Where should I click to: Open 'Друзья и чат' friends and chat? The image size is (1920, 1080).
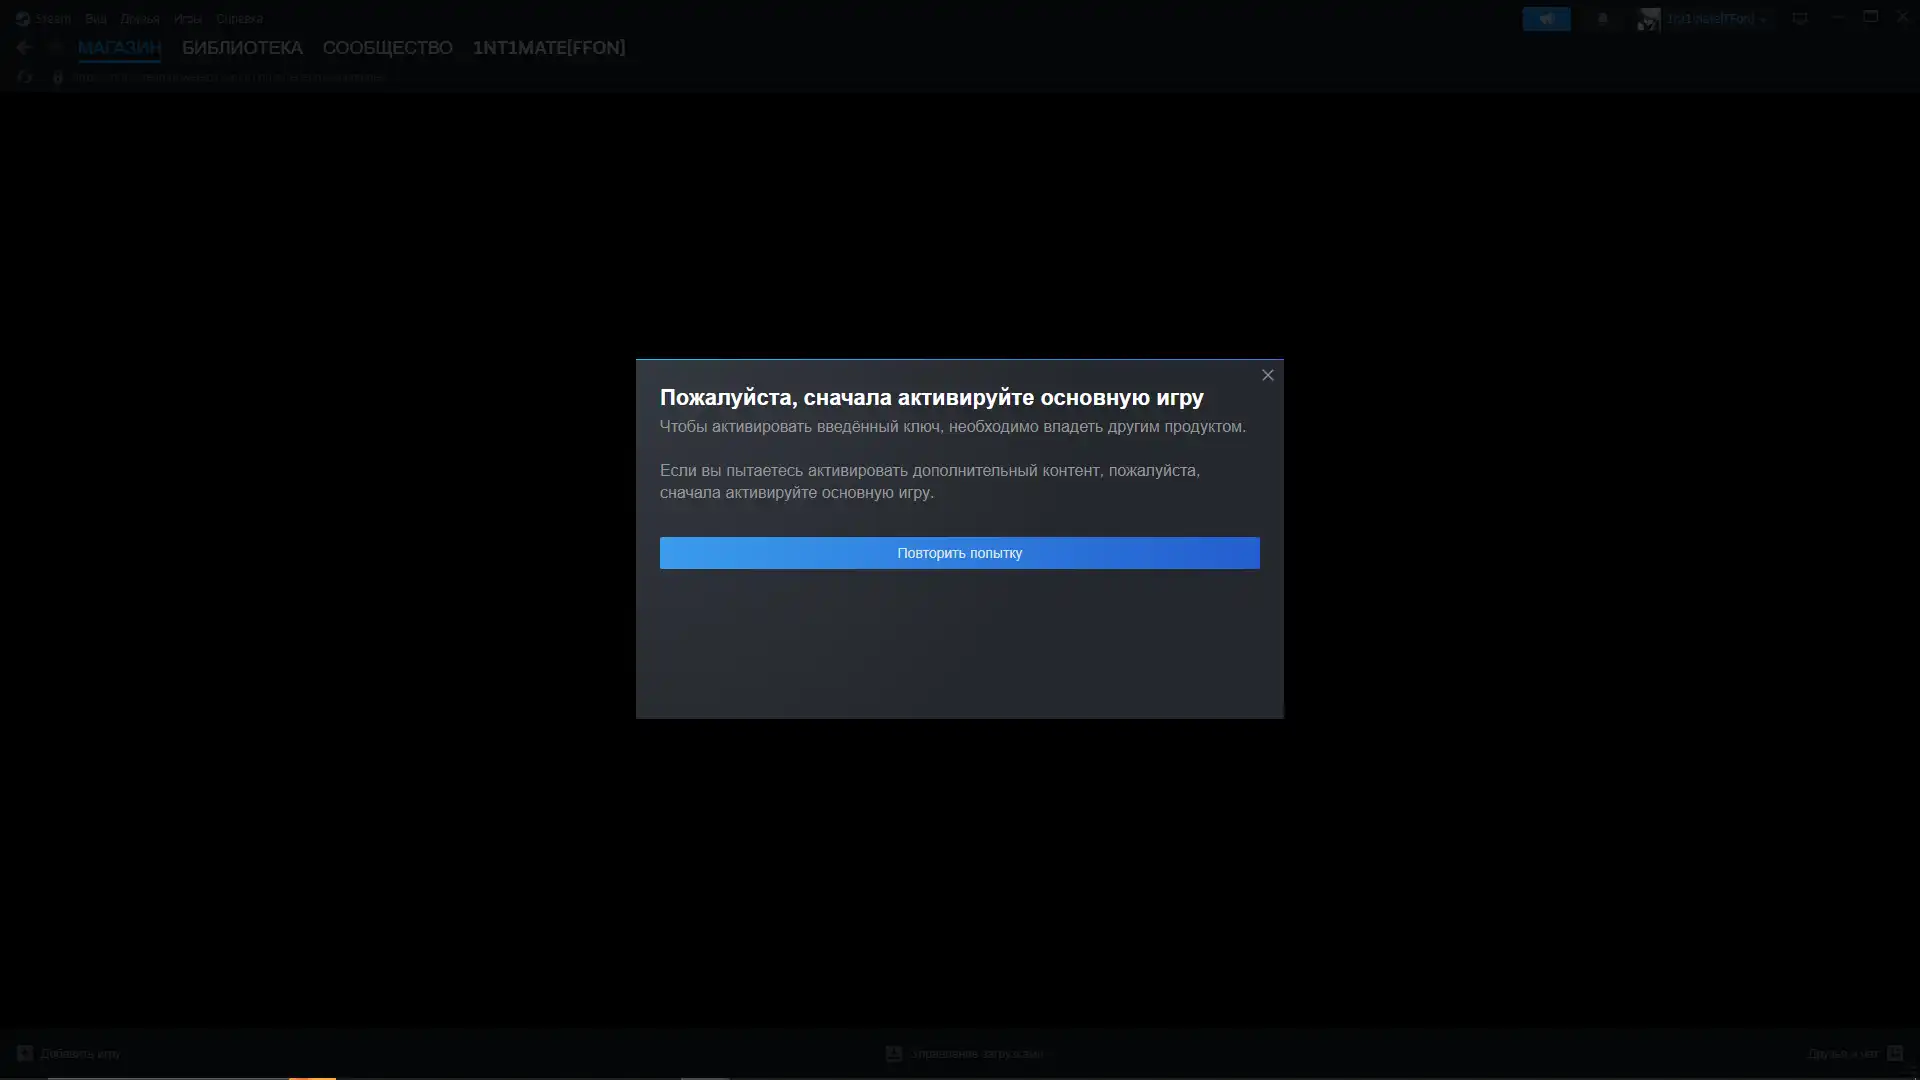pos(1843,1053)
